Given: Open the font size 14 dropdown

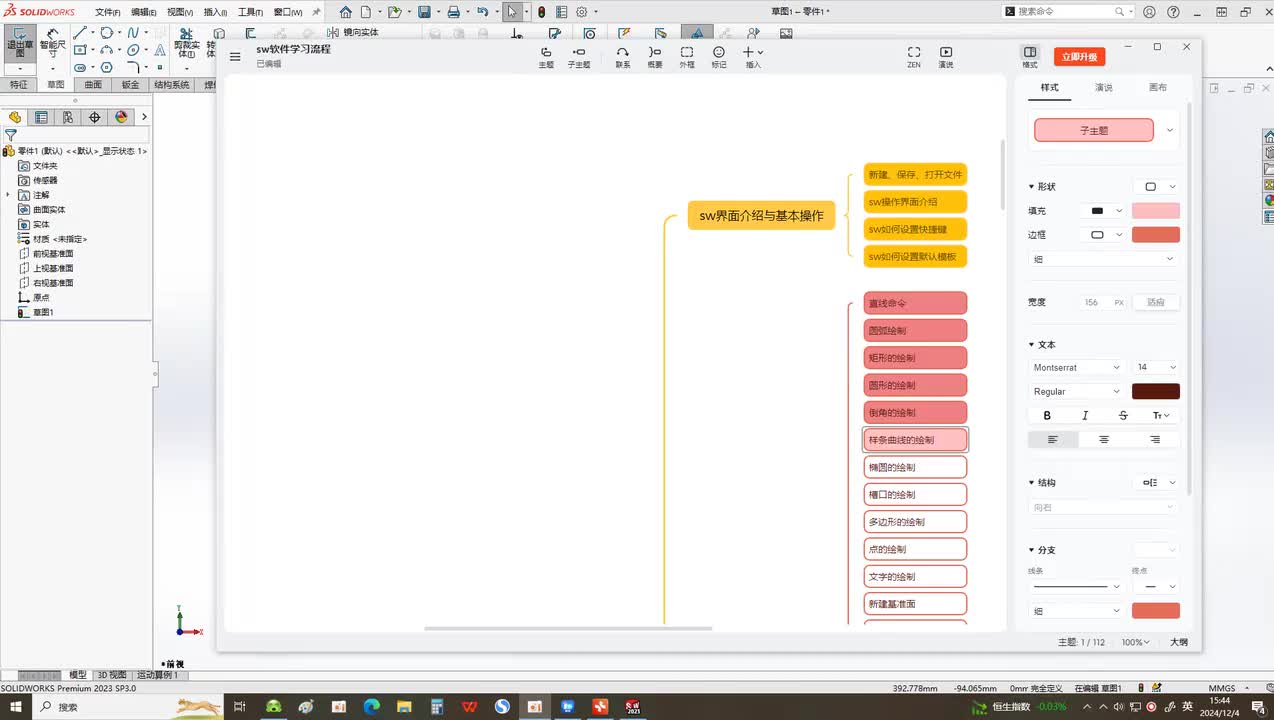Looking at the screenshot, I should pyautogui.click(x=1155, y=367).
